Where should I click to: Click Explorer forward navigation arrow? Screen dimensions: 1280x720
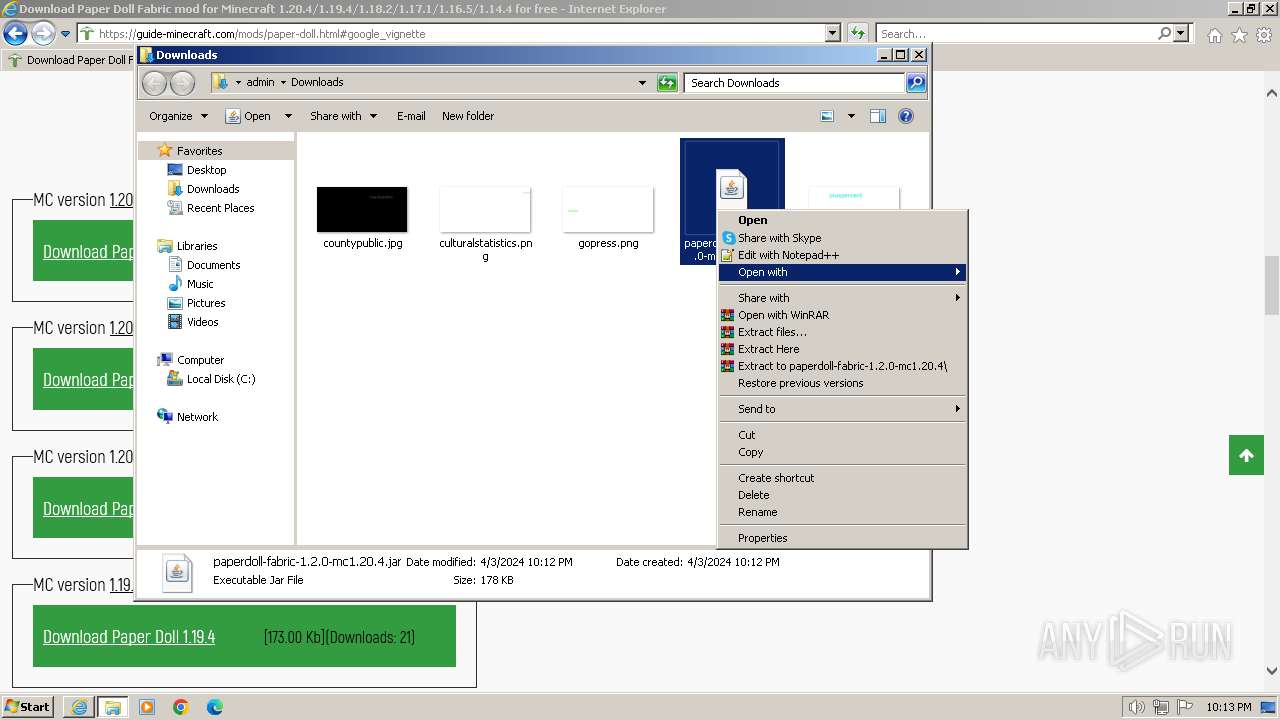(182, 83)
